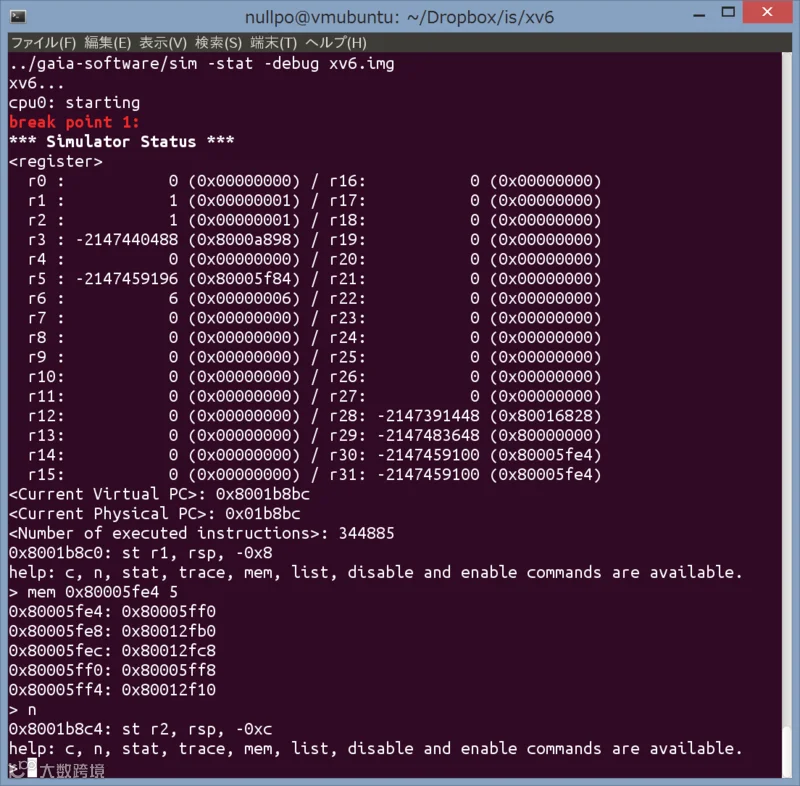The image size is (800, 786).
Task: Click the command '> mem 0x80005fe4 5'
Action: click(93, 592)
